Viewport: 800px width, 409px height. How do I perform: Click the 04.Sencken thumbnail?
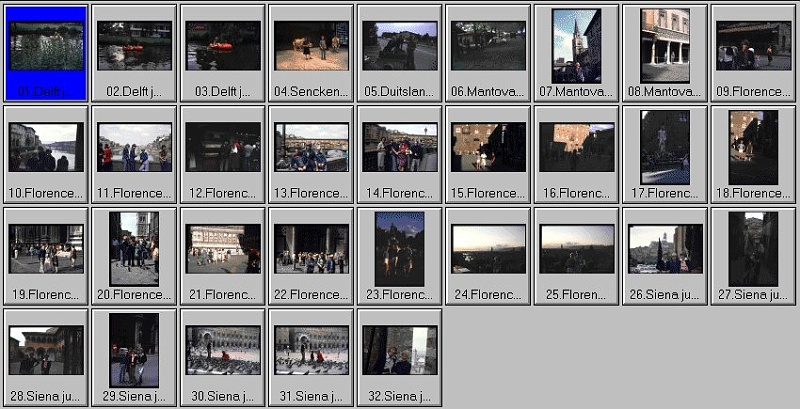point(311,46)
